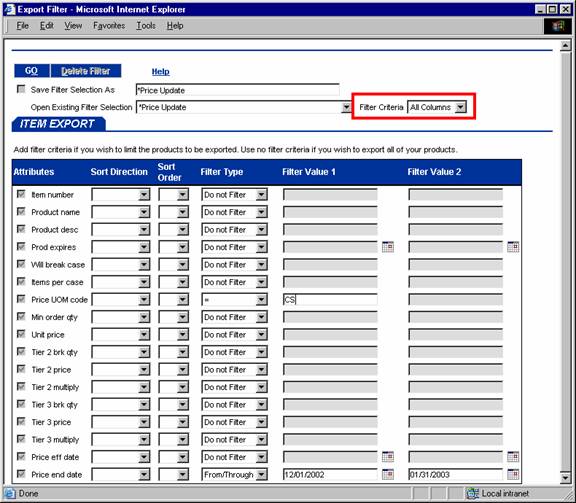
Task: Open calendar for Prod expires Filter Value 2
Action: point(513,247)
